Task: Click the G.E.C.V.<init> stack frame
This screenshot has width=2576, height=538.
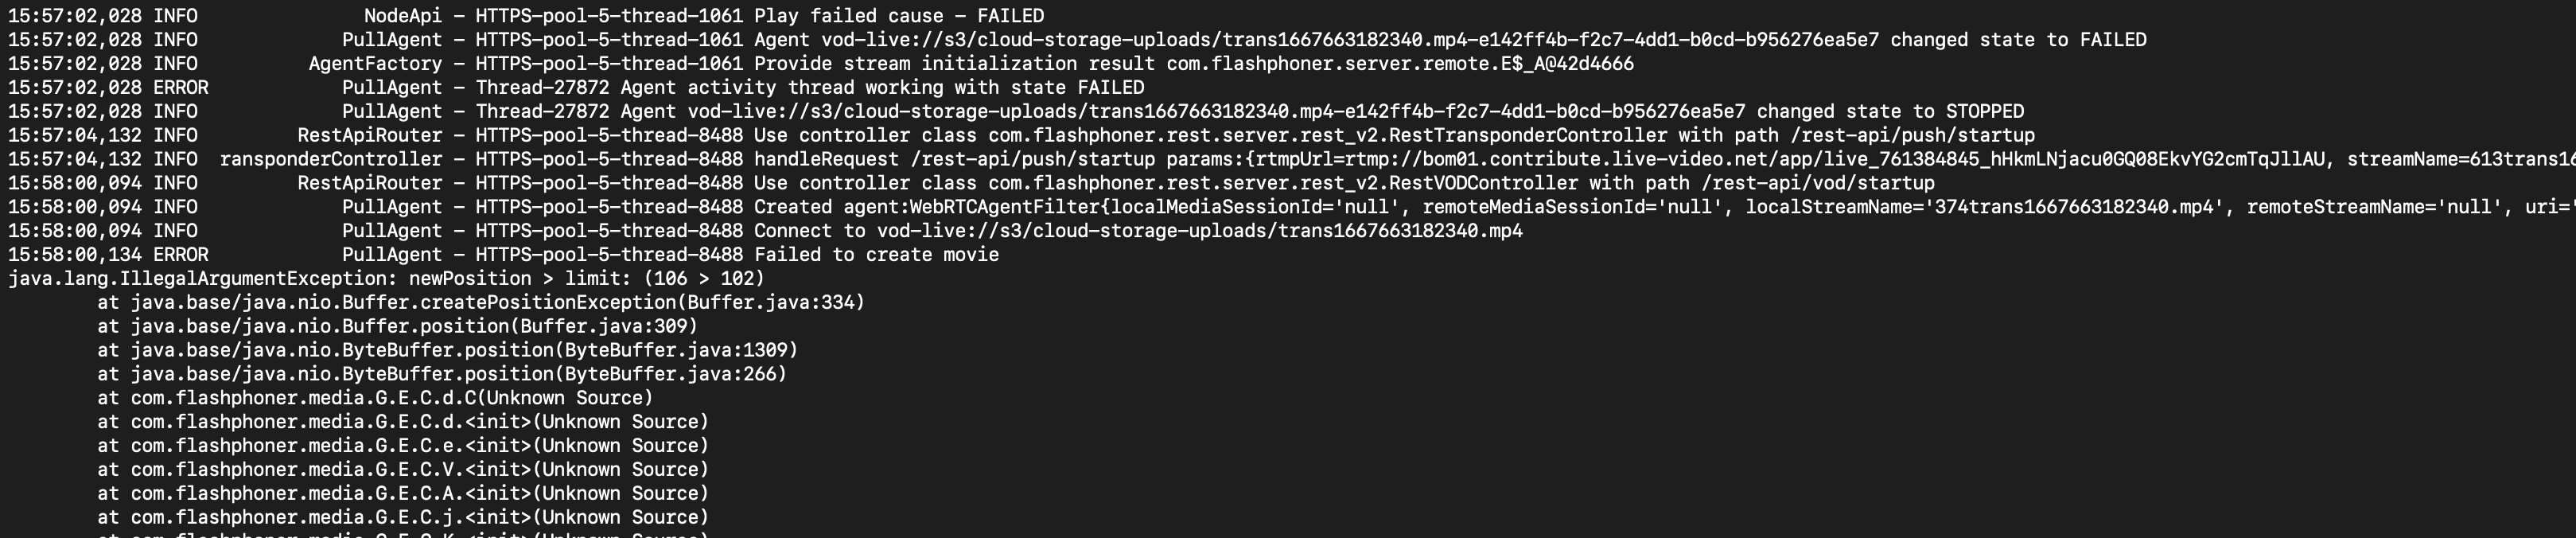Action: pos(403,470)
